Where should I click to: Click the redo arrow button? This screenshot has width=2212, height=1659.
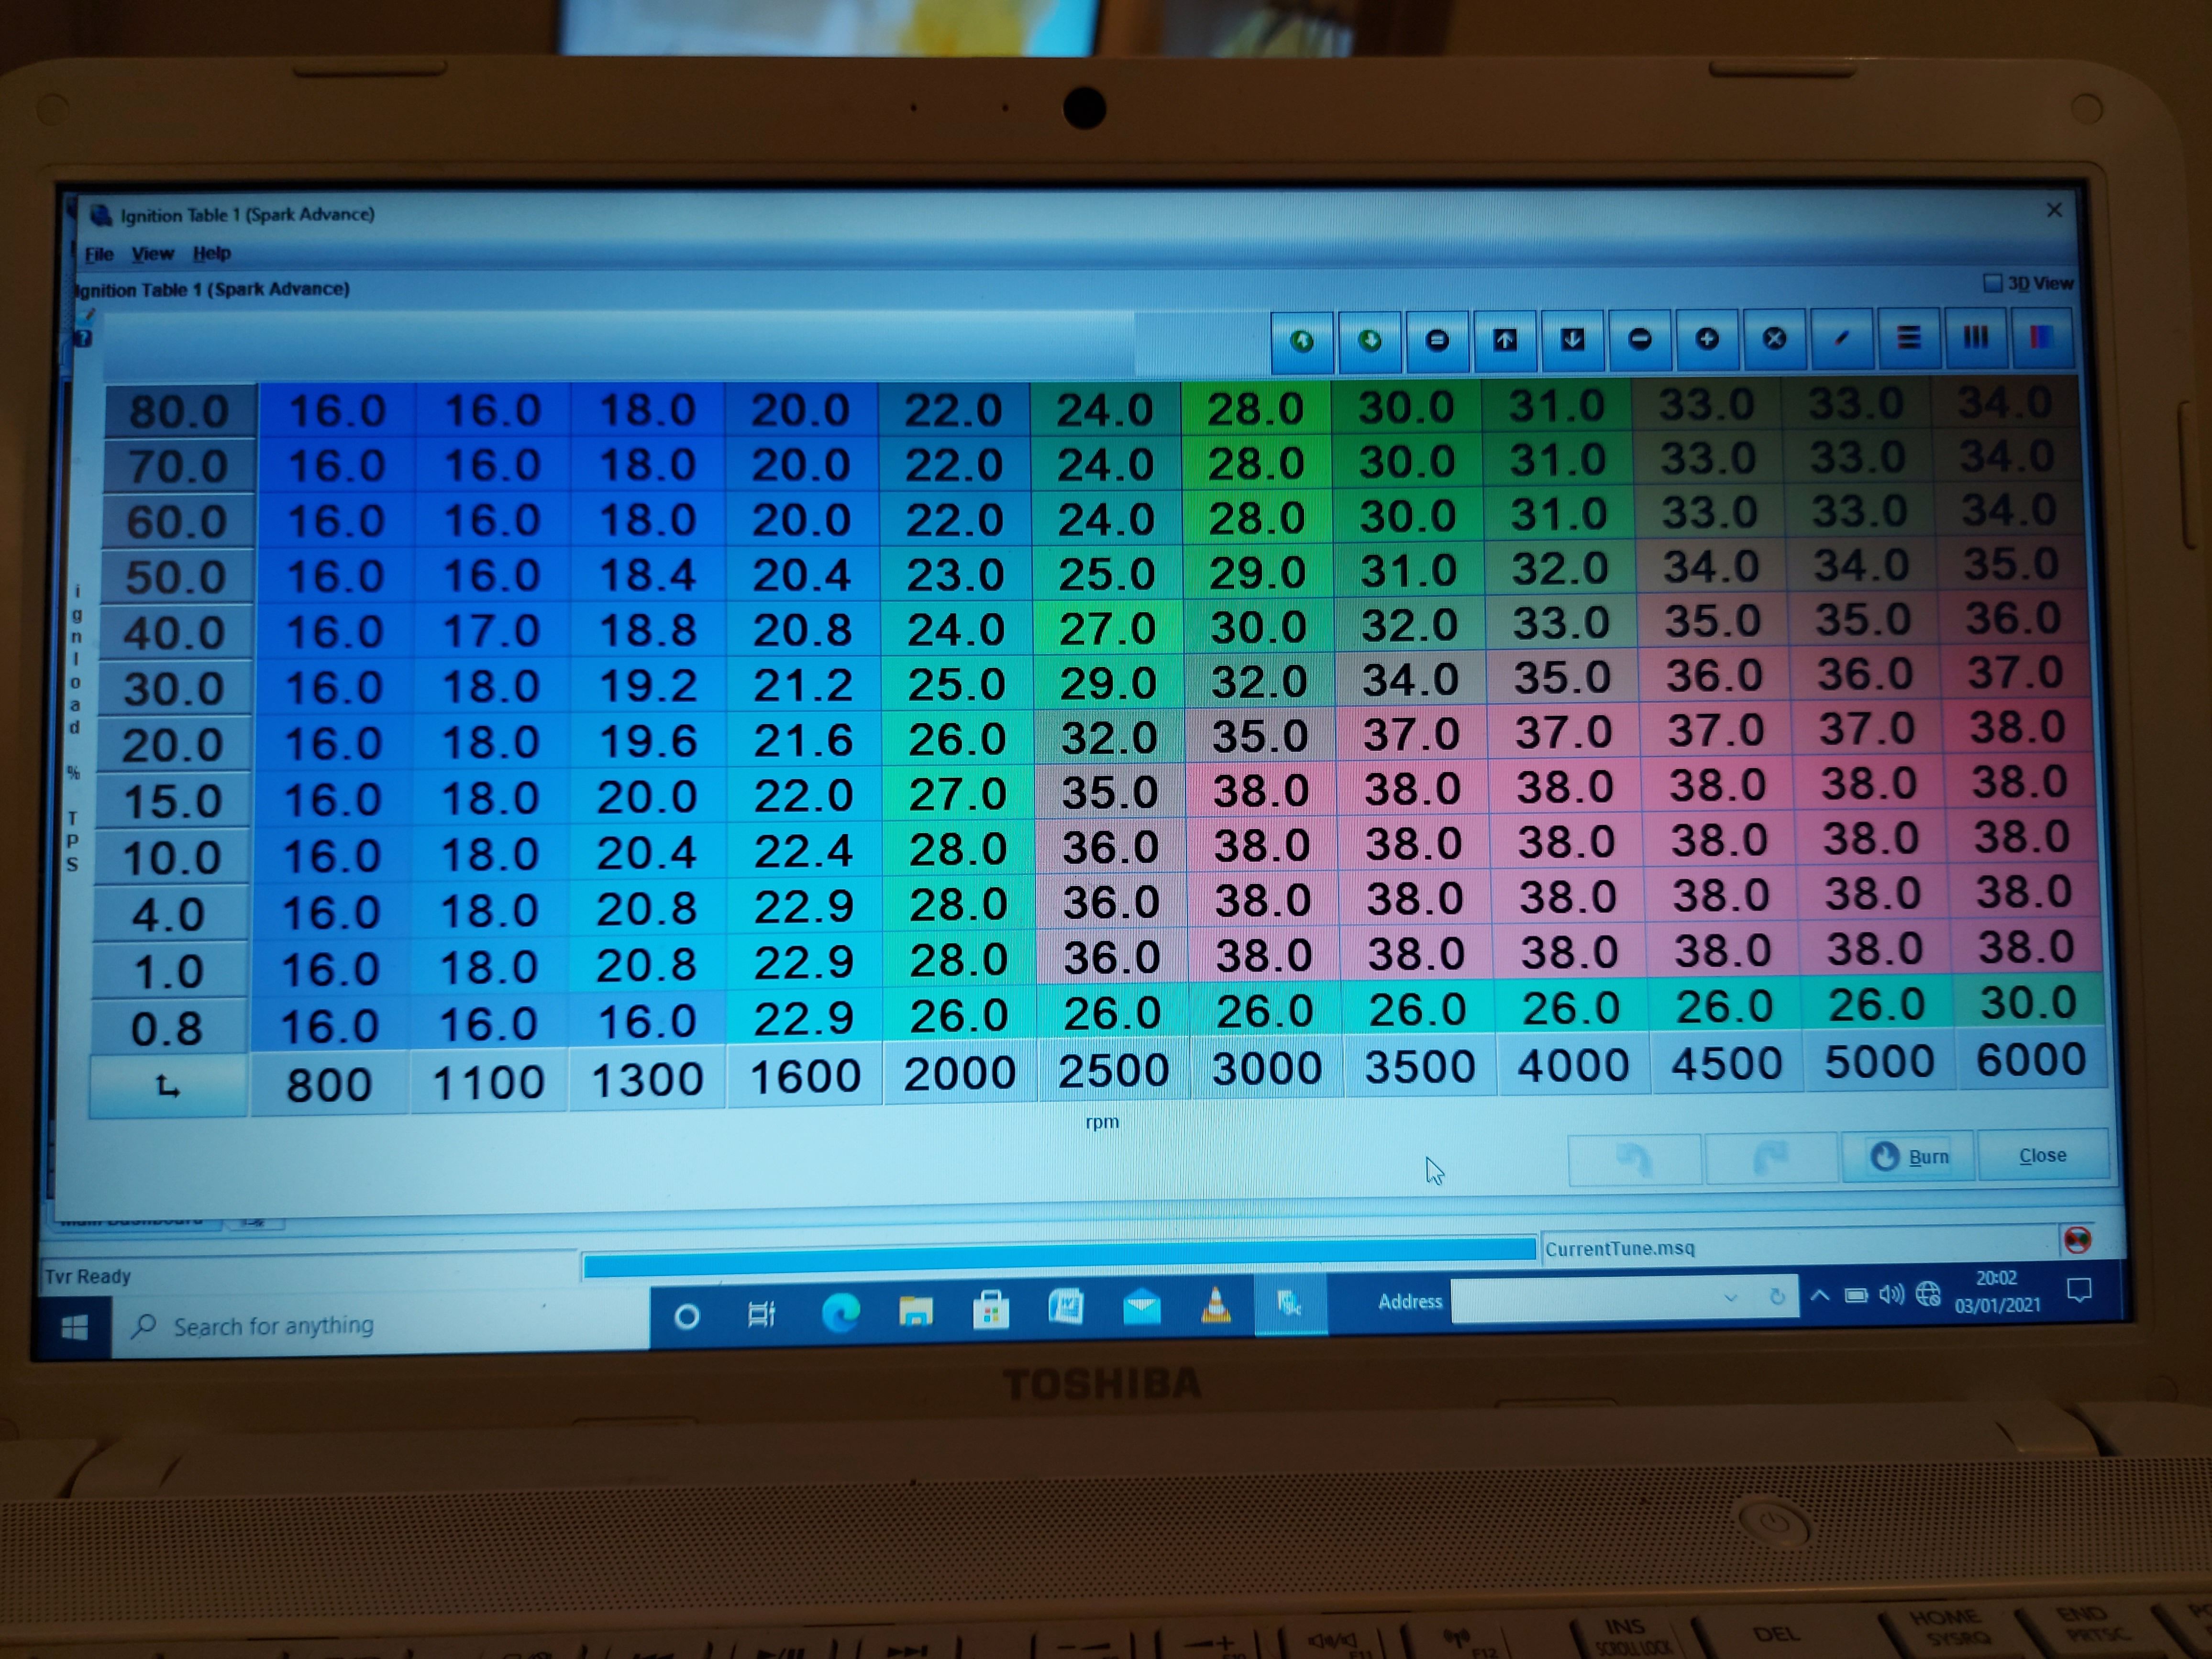coord(1770,1159)
